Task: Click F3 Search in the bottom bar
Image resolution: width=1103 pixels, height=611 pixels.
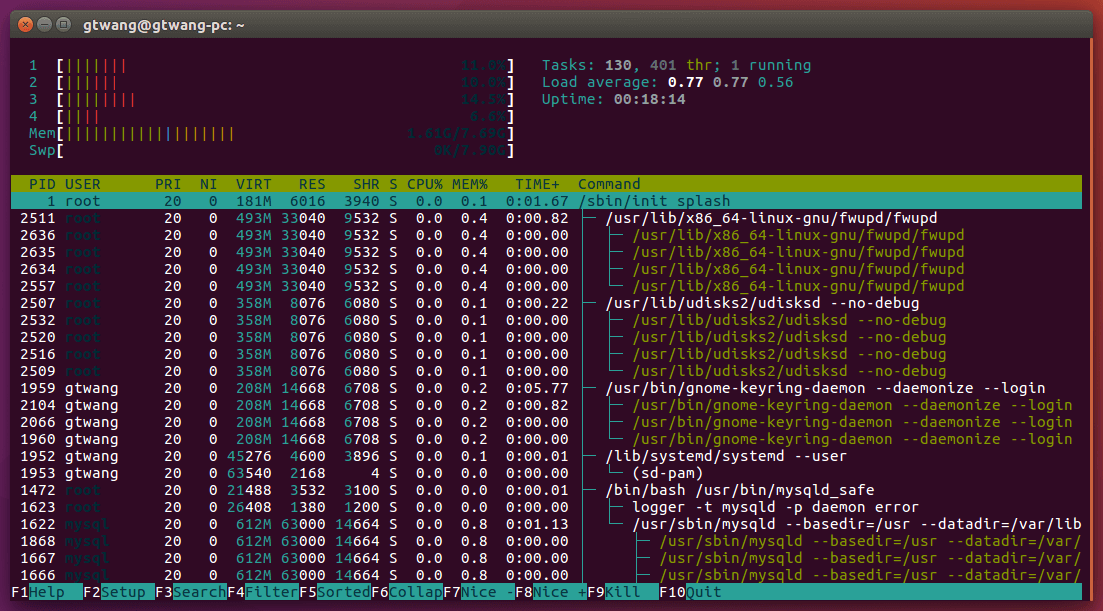Action: coord(199,592)
